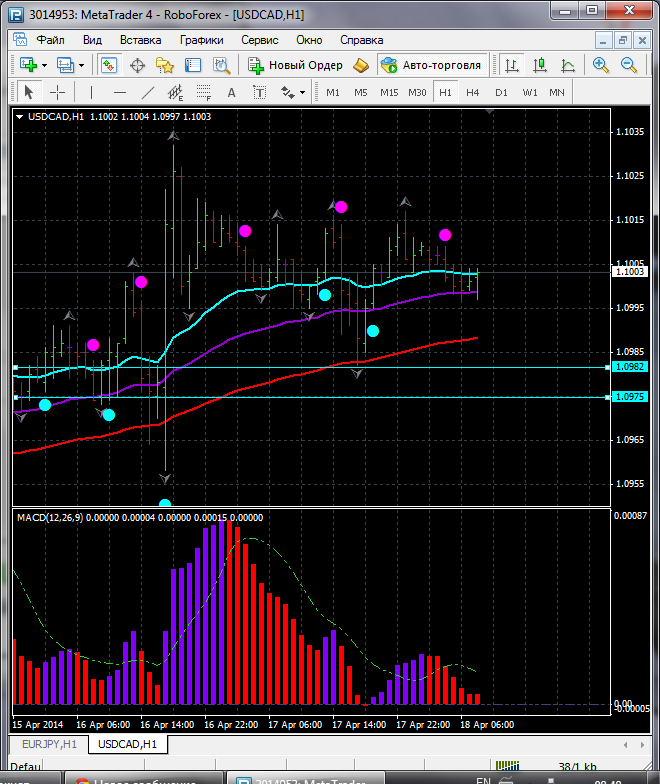
Task: Open the profiles dropdown arrow
Action: (82, 65)
